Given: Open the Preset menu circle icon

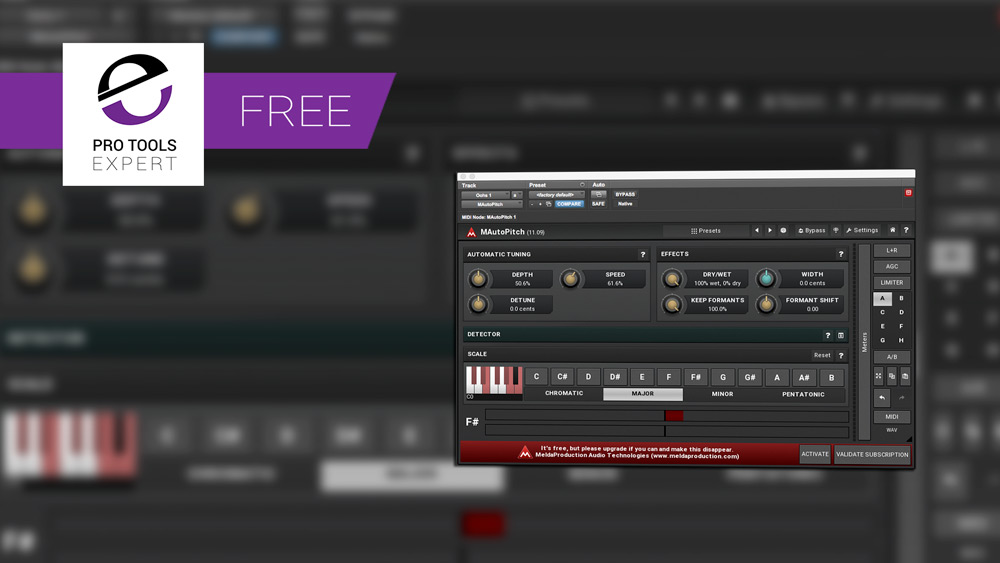Looking at the screenshot, I should point(582,185).
